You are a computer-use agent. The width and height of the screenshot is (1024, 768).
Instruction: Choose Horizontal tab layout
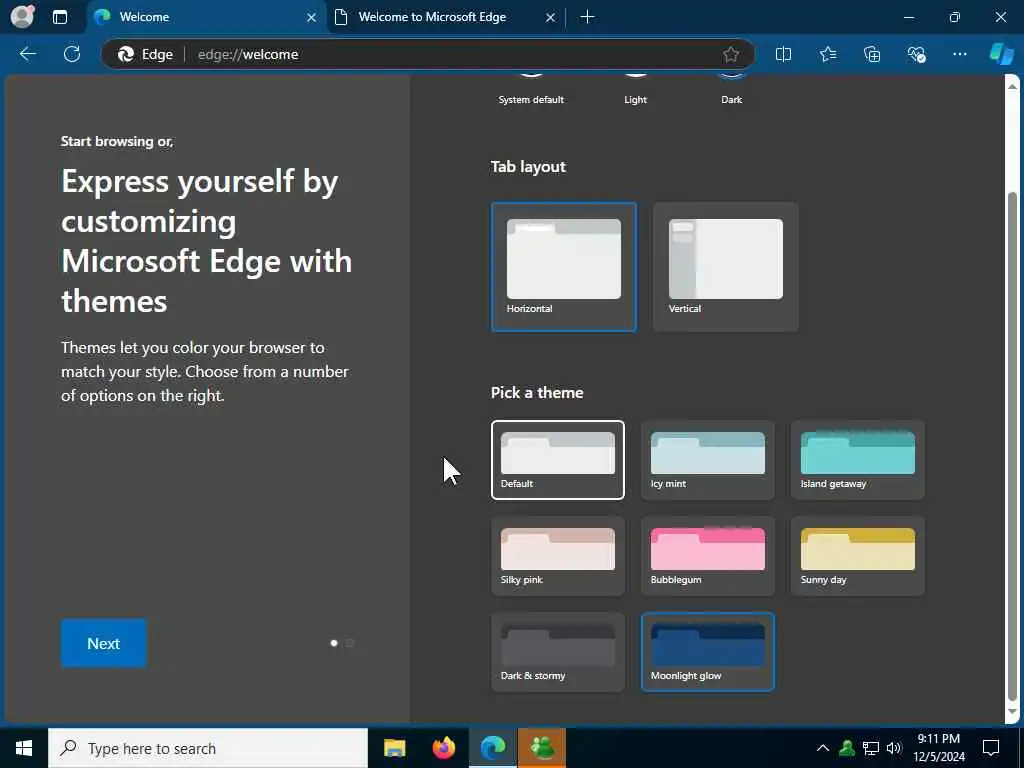point(564,267)
